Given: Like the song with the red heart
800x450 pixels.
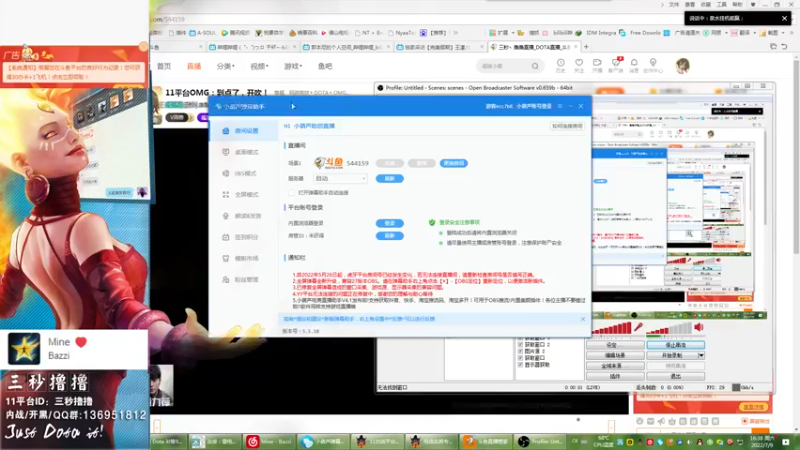Looking at the screenshot, I should pyautogui.click(x=81, y=342).
